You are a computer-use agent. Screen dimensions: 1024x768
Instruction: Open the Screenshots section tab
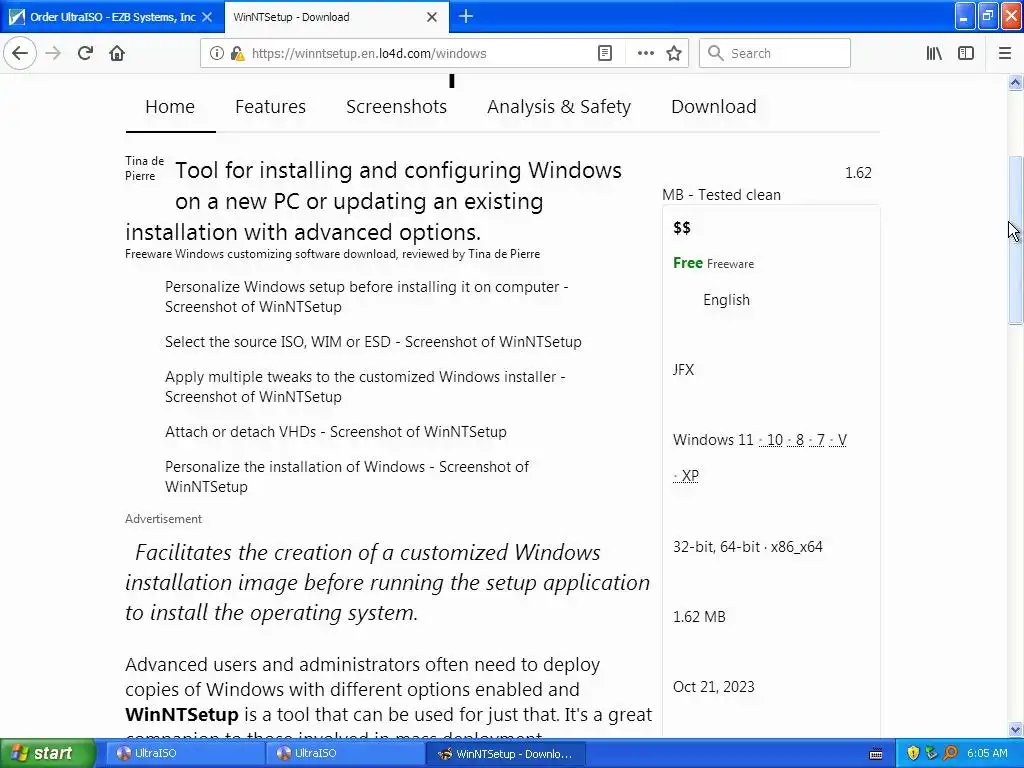396,106
